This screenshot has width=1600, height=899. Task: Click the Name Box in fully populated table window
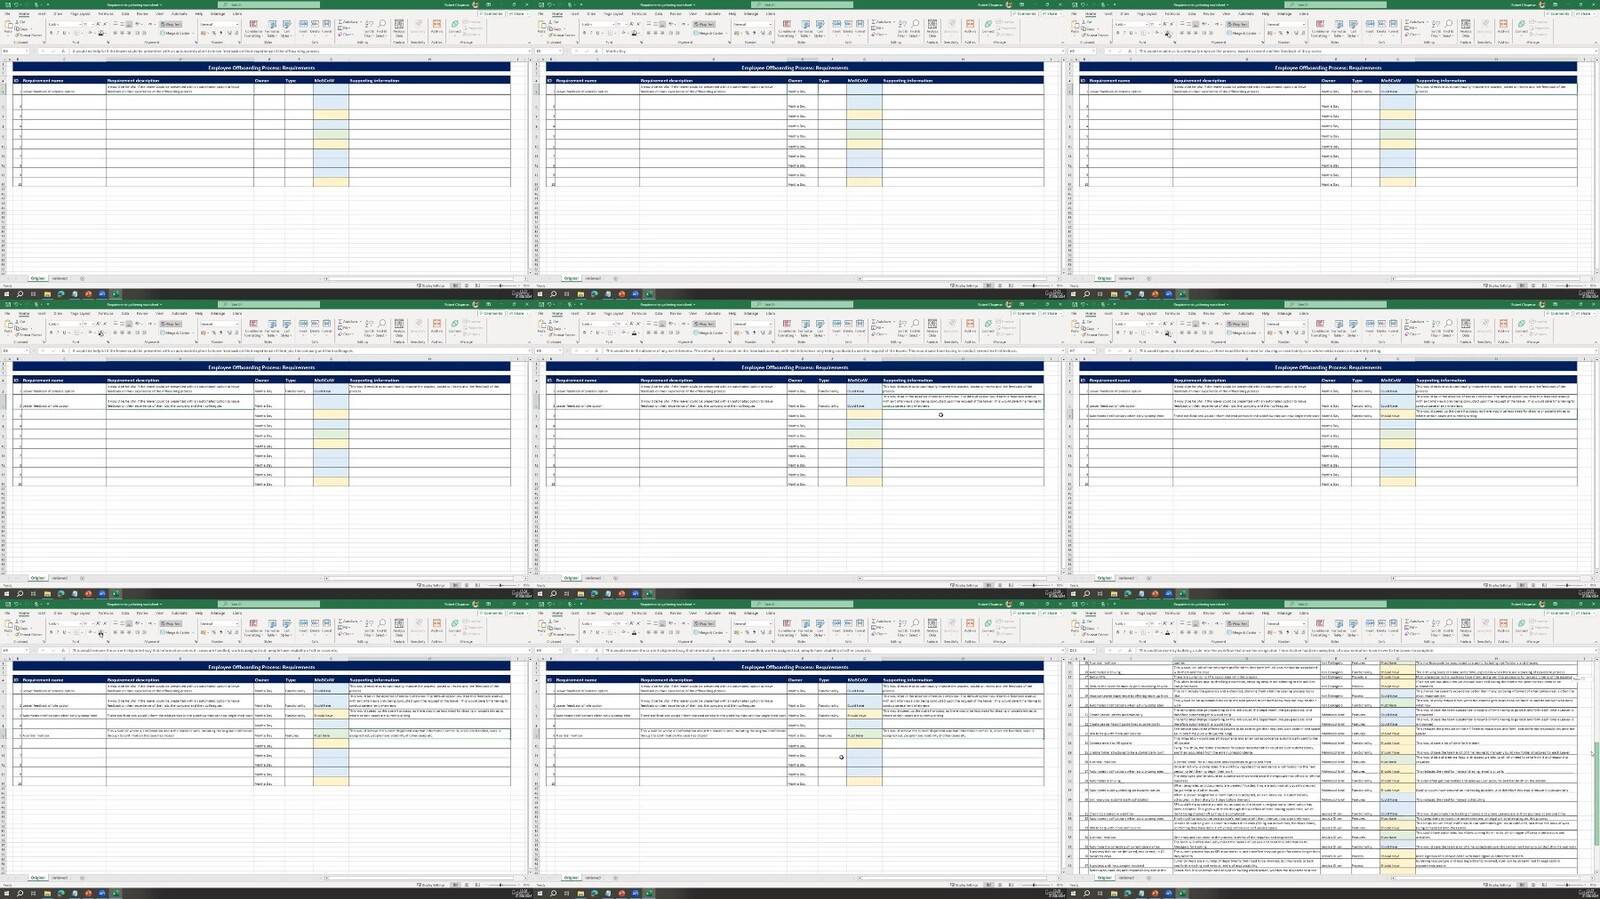1080,650
